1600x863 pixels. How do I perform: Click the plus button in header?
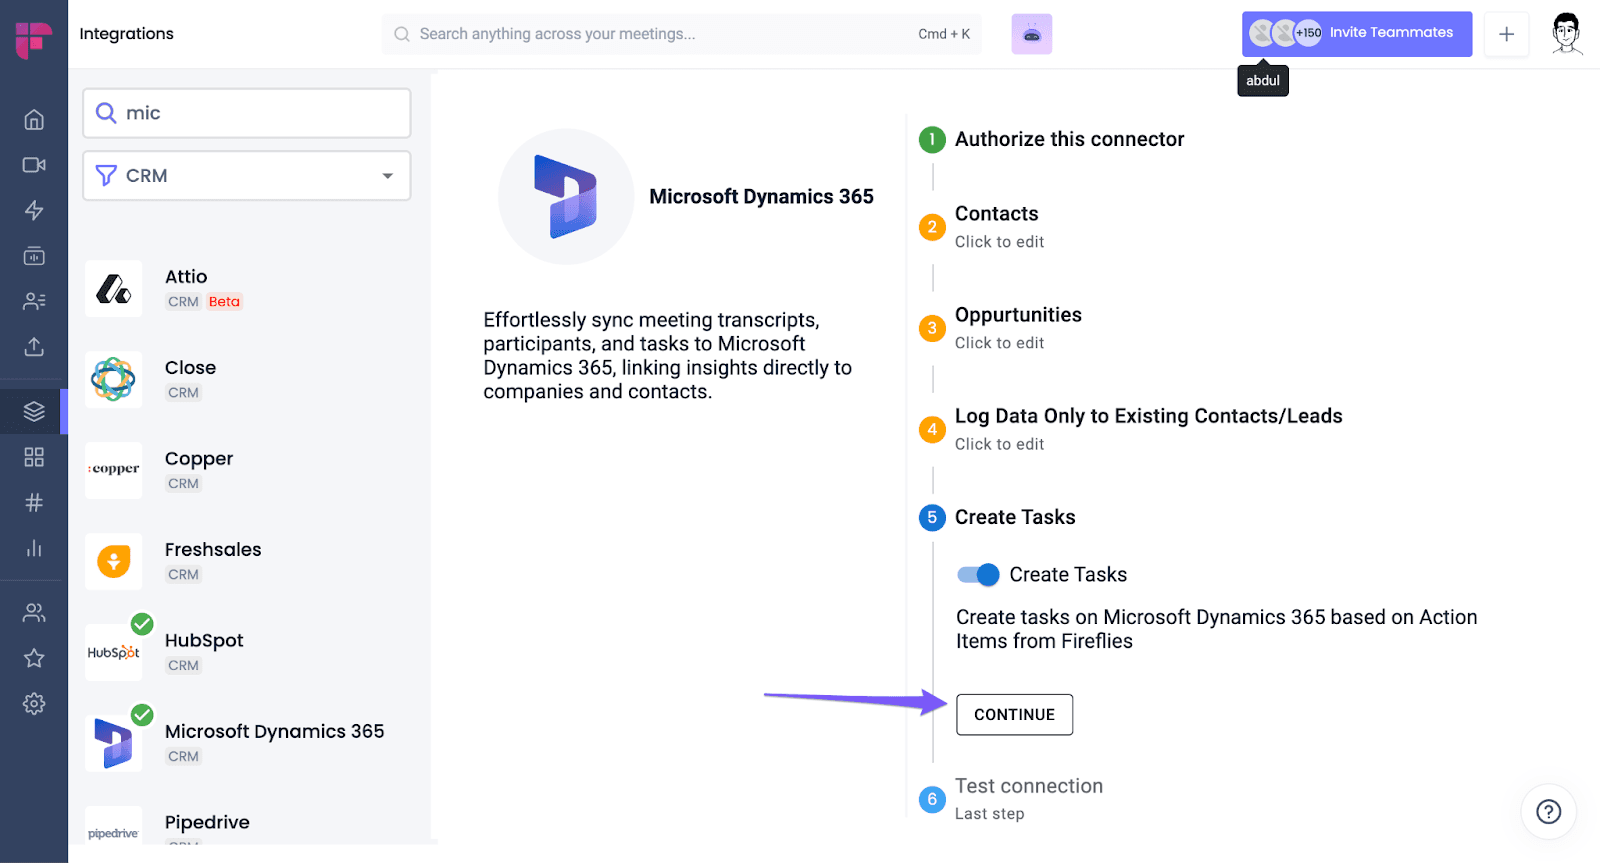click(x=1506, y=34)
